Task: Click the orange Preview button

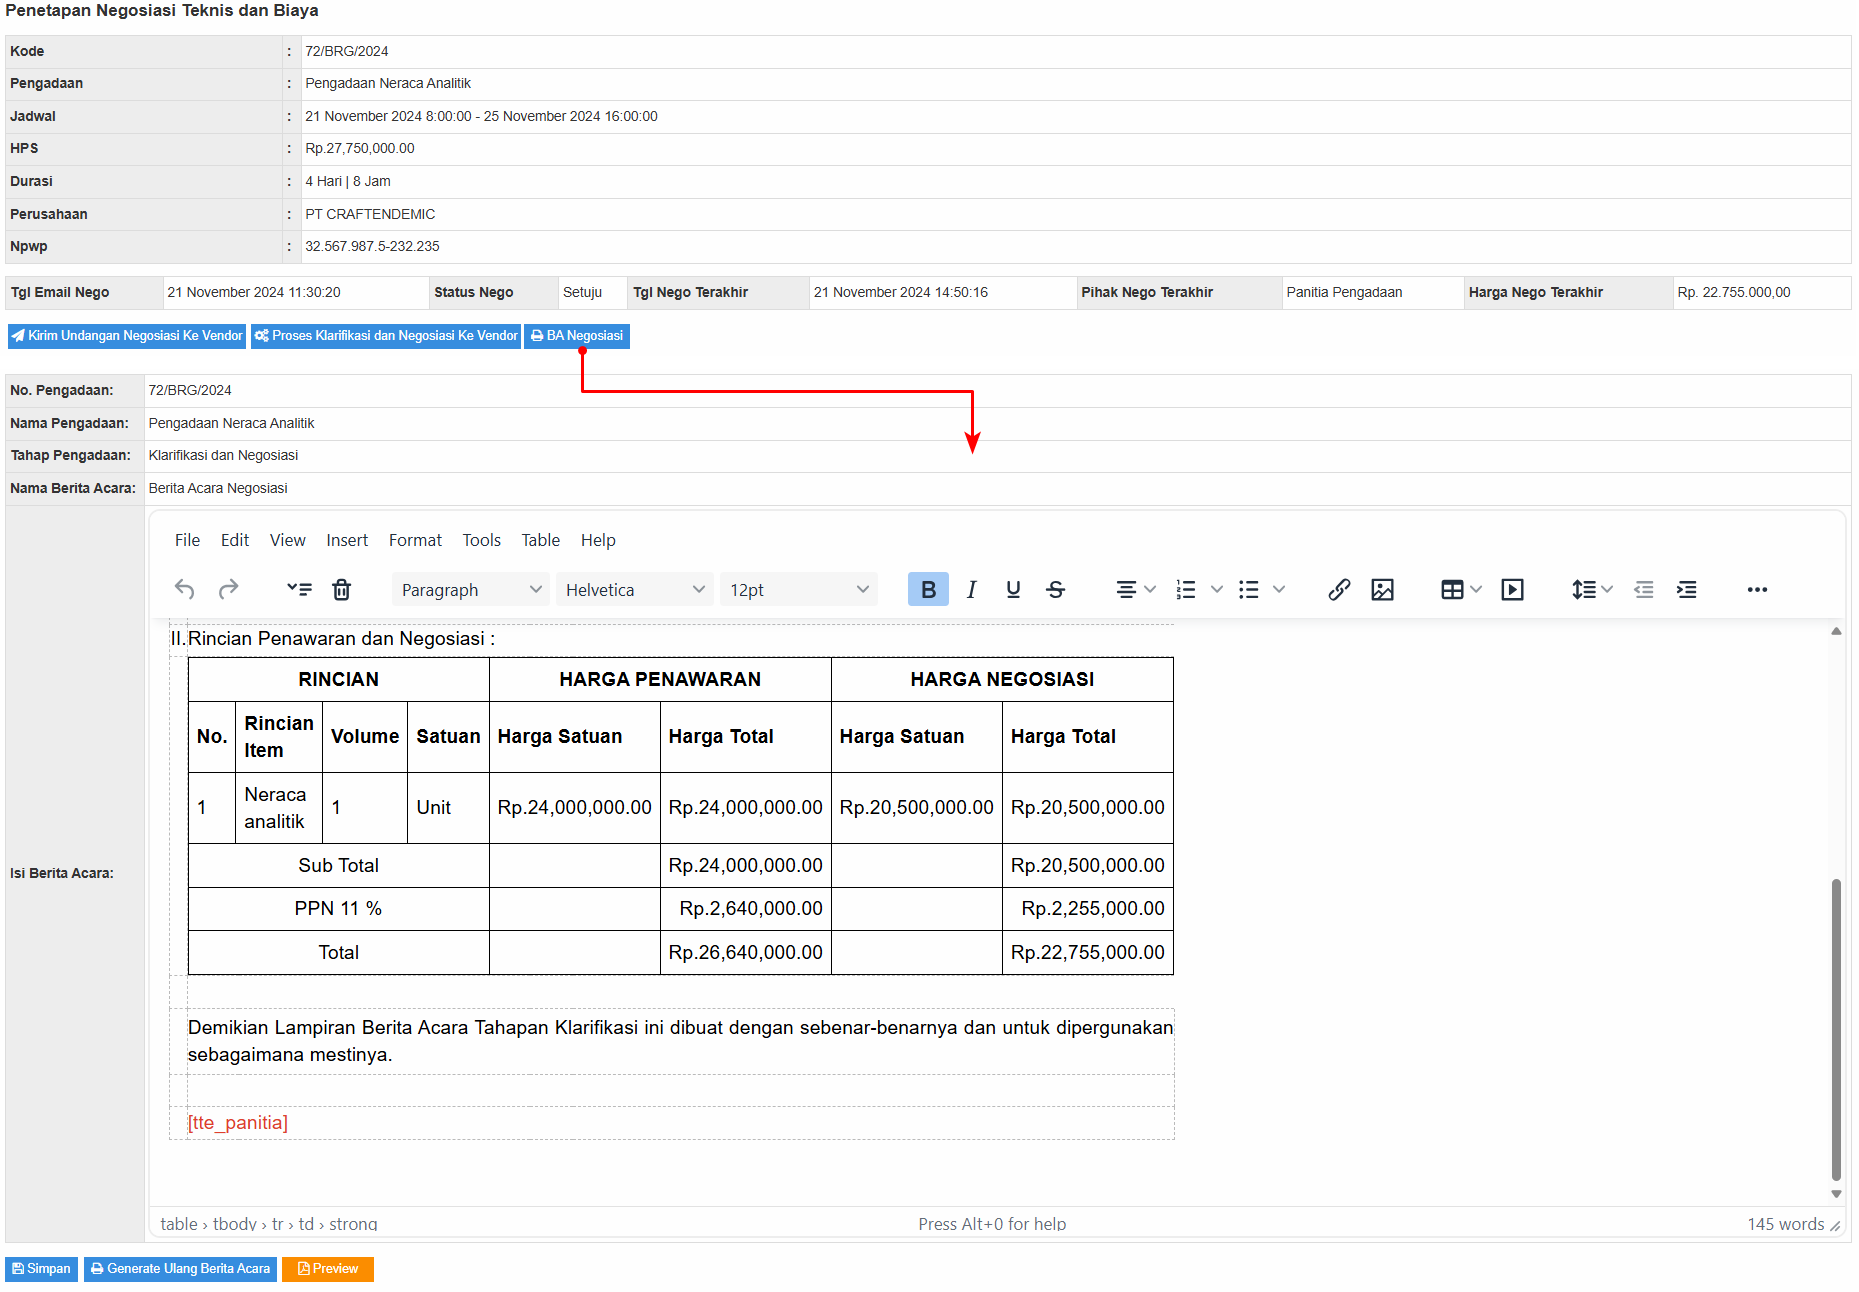Action: tap(328, 1268)
